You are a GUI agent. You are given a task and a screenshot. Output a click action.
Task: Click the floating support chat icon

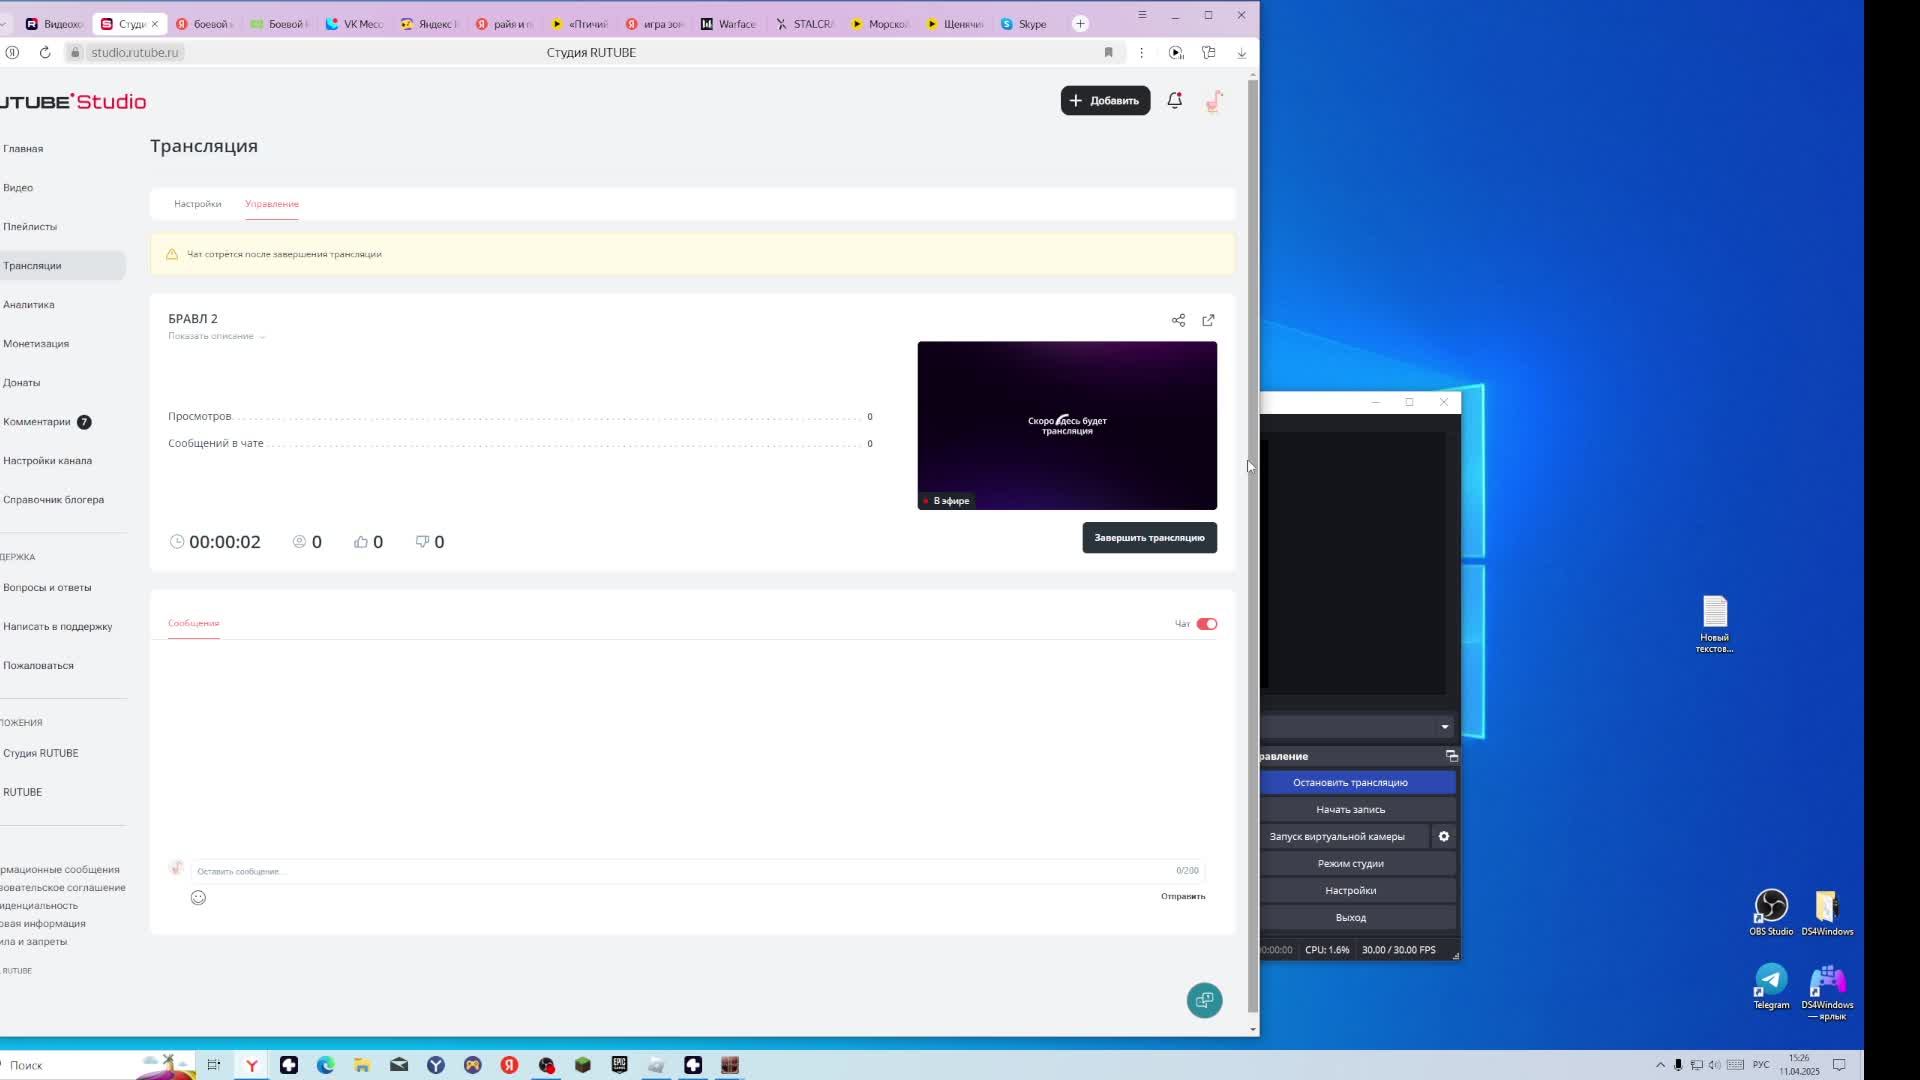pos(1204,1000)
